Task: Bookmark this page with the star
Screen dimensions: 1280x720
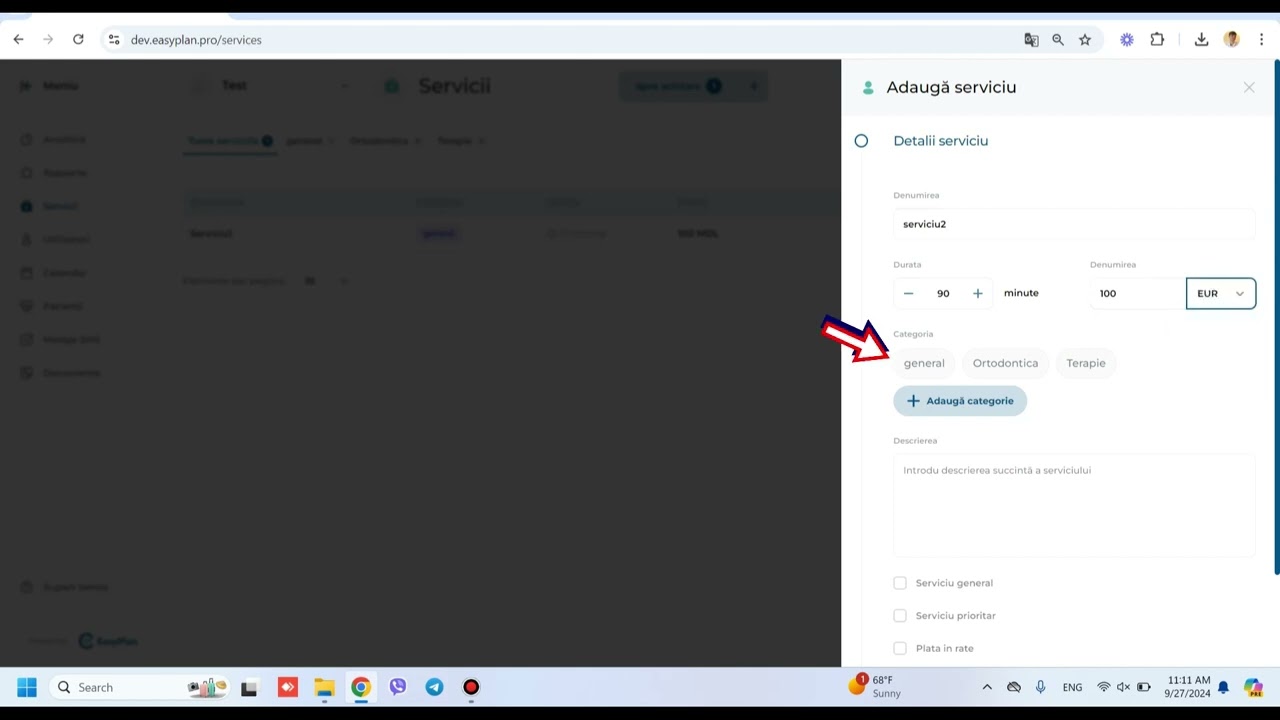Action: coord(1085,40)
